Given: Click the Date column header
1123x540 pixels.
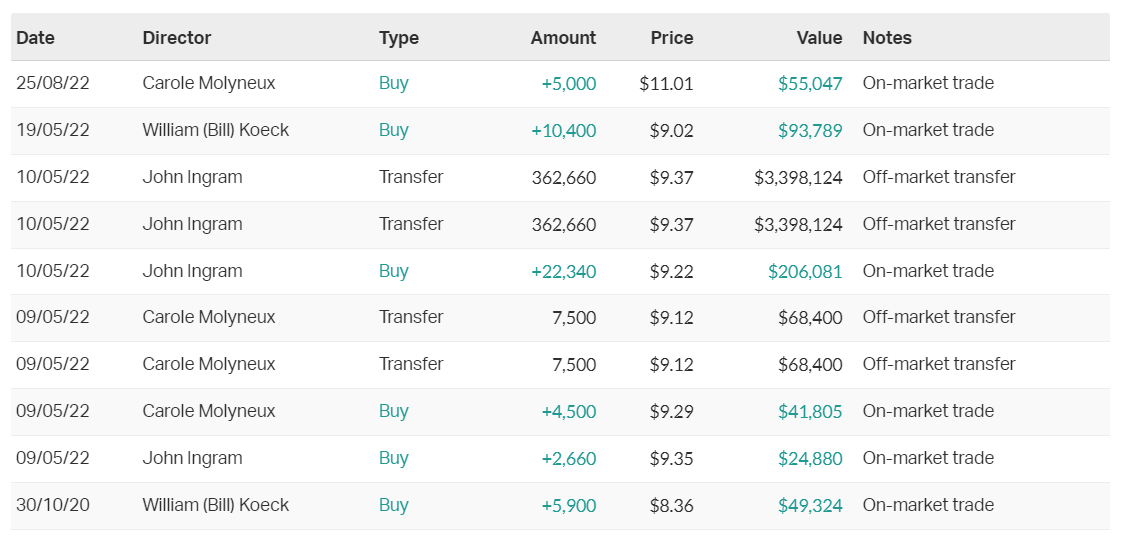Looking at the screenshot, I should click(x=36, y=38).
